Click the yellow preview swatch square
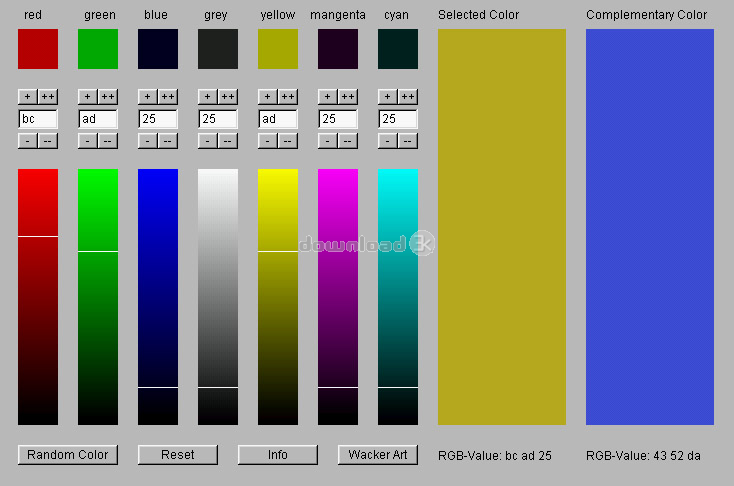 [278, 49]
